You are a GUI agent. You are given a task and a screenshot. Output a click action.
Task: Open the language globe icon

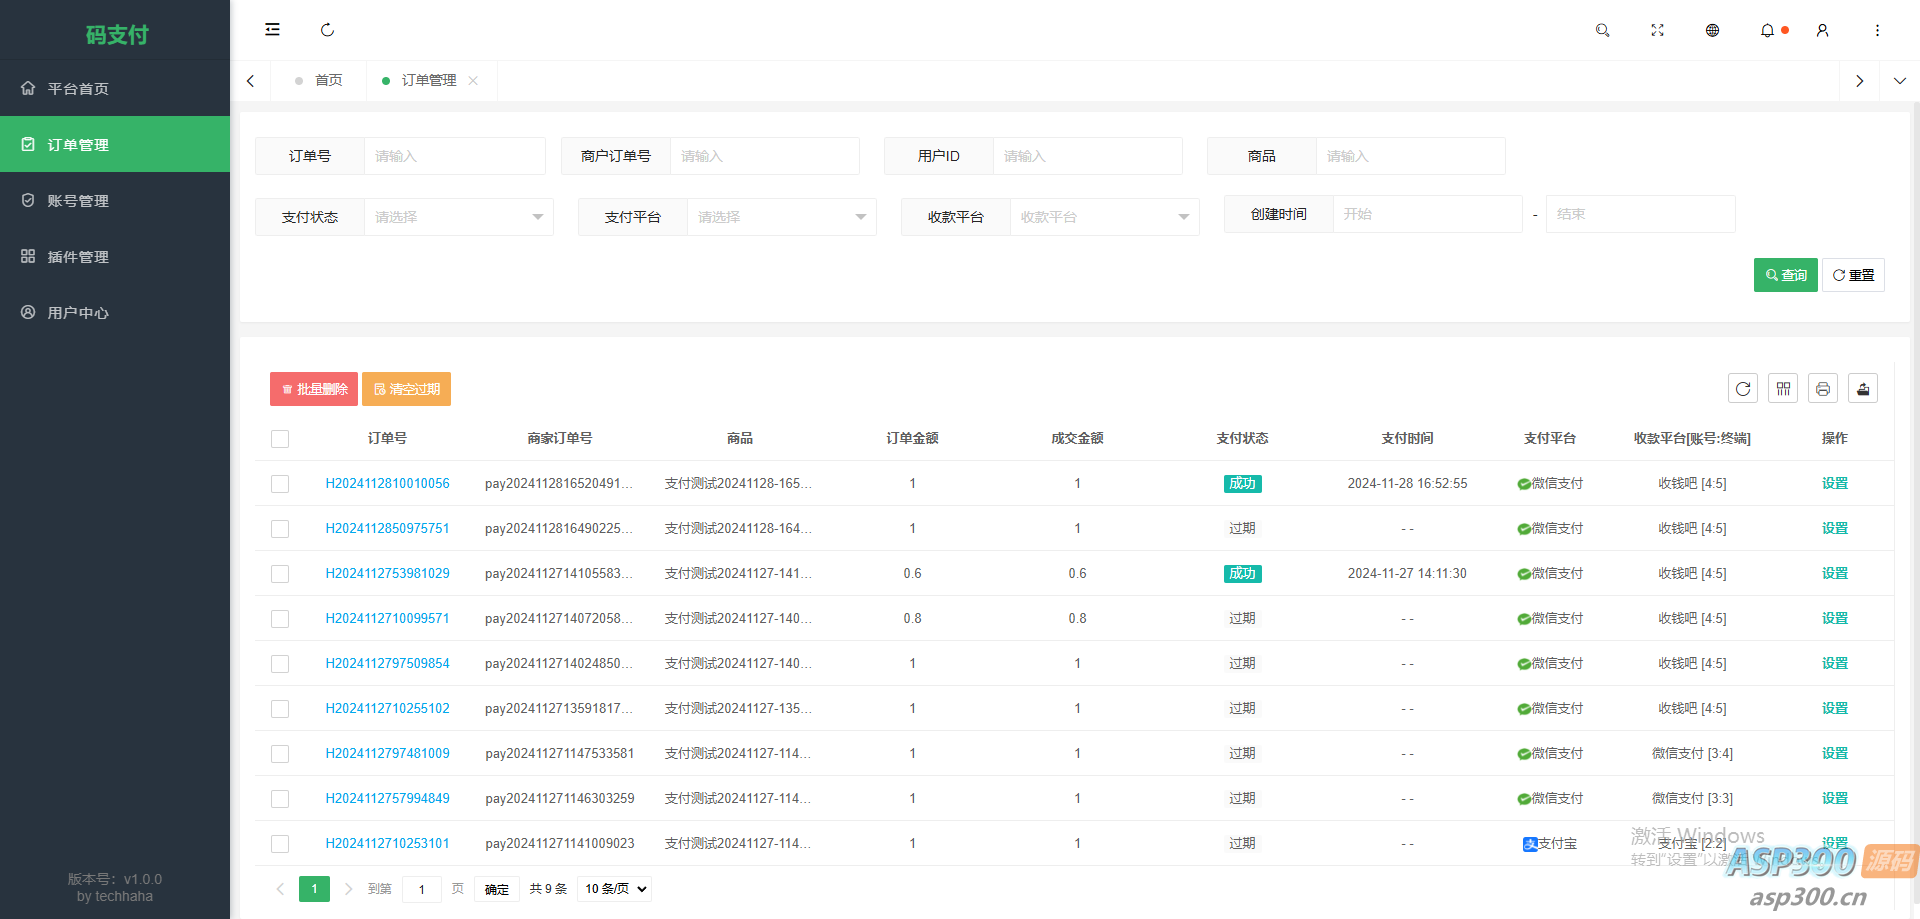click(x=1712, y=30)
